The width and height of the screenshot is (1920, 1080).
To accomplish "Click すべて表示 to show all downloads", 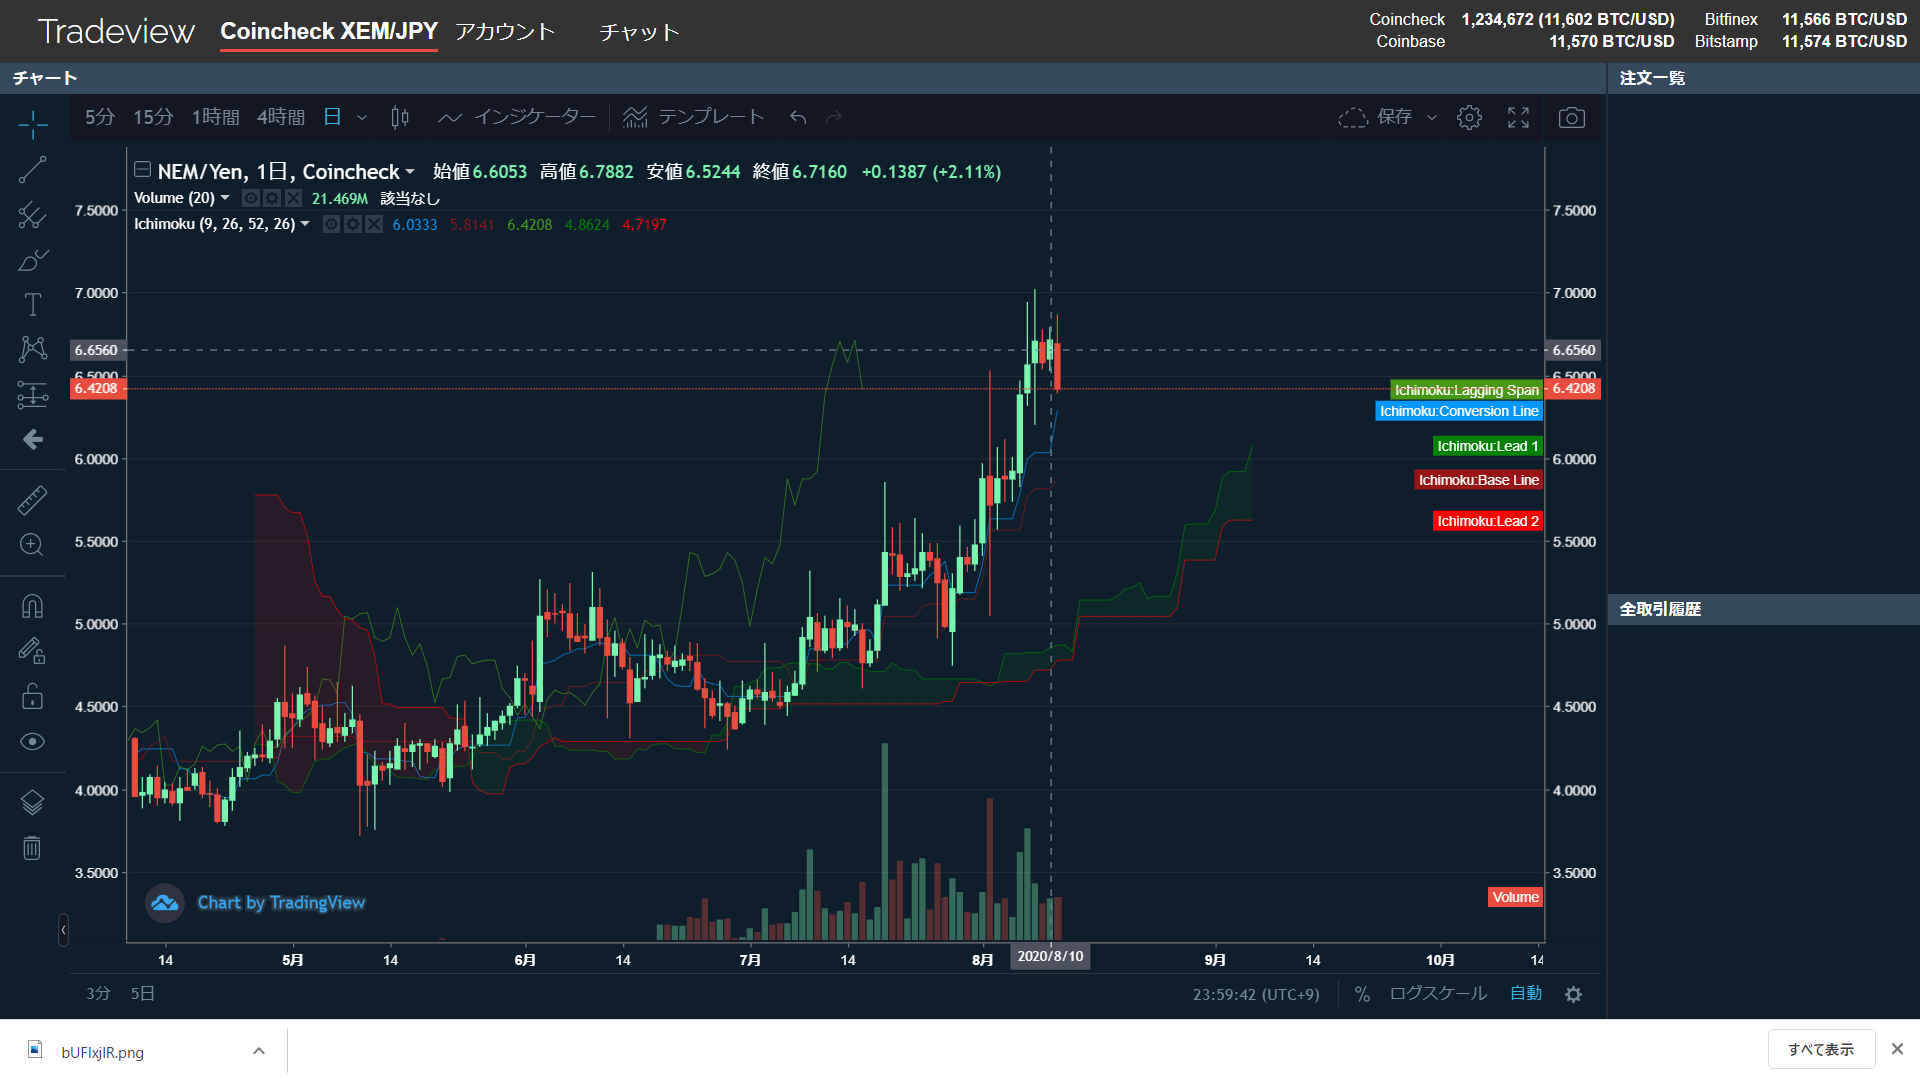I will tap(1821, 1049).
